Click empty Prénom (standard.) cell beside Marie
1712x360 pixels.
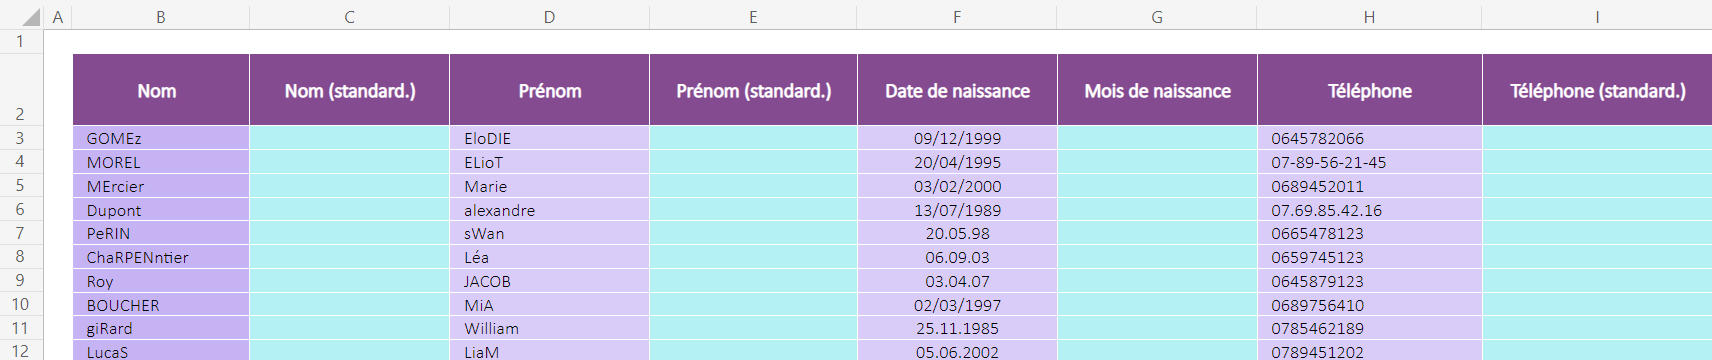click(x=753, y=186)
